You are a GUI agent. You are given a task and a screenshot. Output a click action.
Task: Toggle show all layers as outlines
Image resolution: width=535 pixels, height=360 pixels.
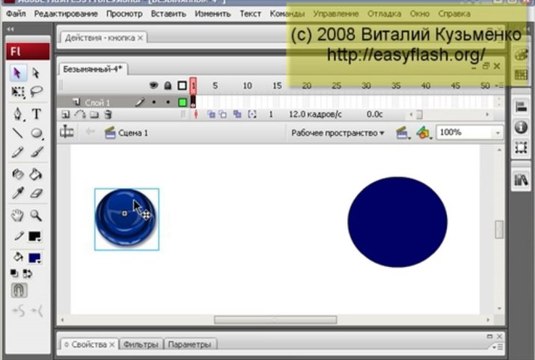point(182,85)
